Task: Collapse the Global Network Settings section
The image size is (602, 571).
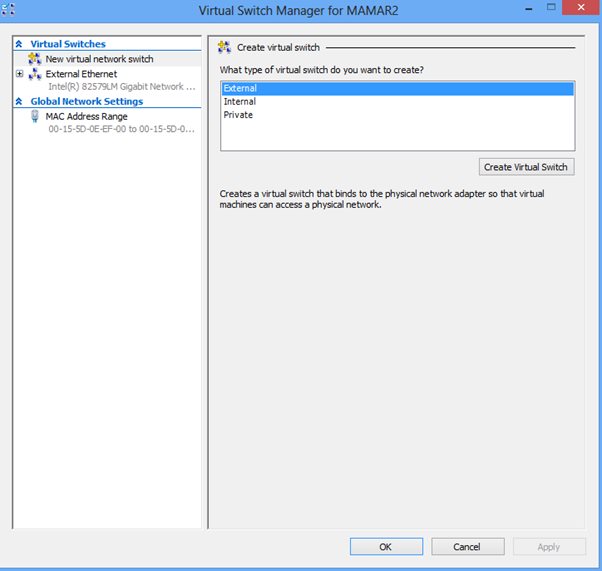Action: point(19,101)
